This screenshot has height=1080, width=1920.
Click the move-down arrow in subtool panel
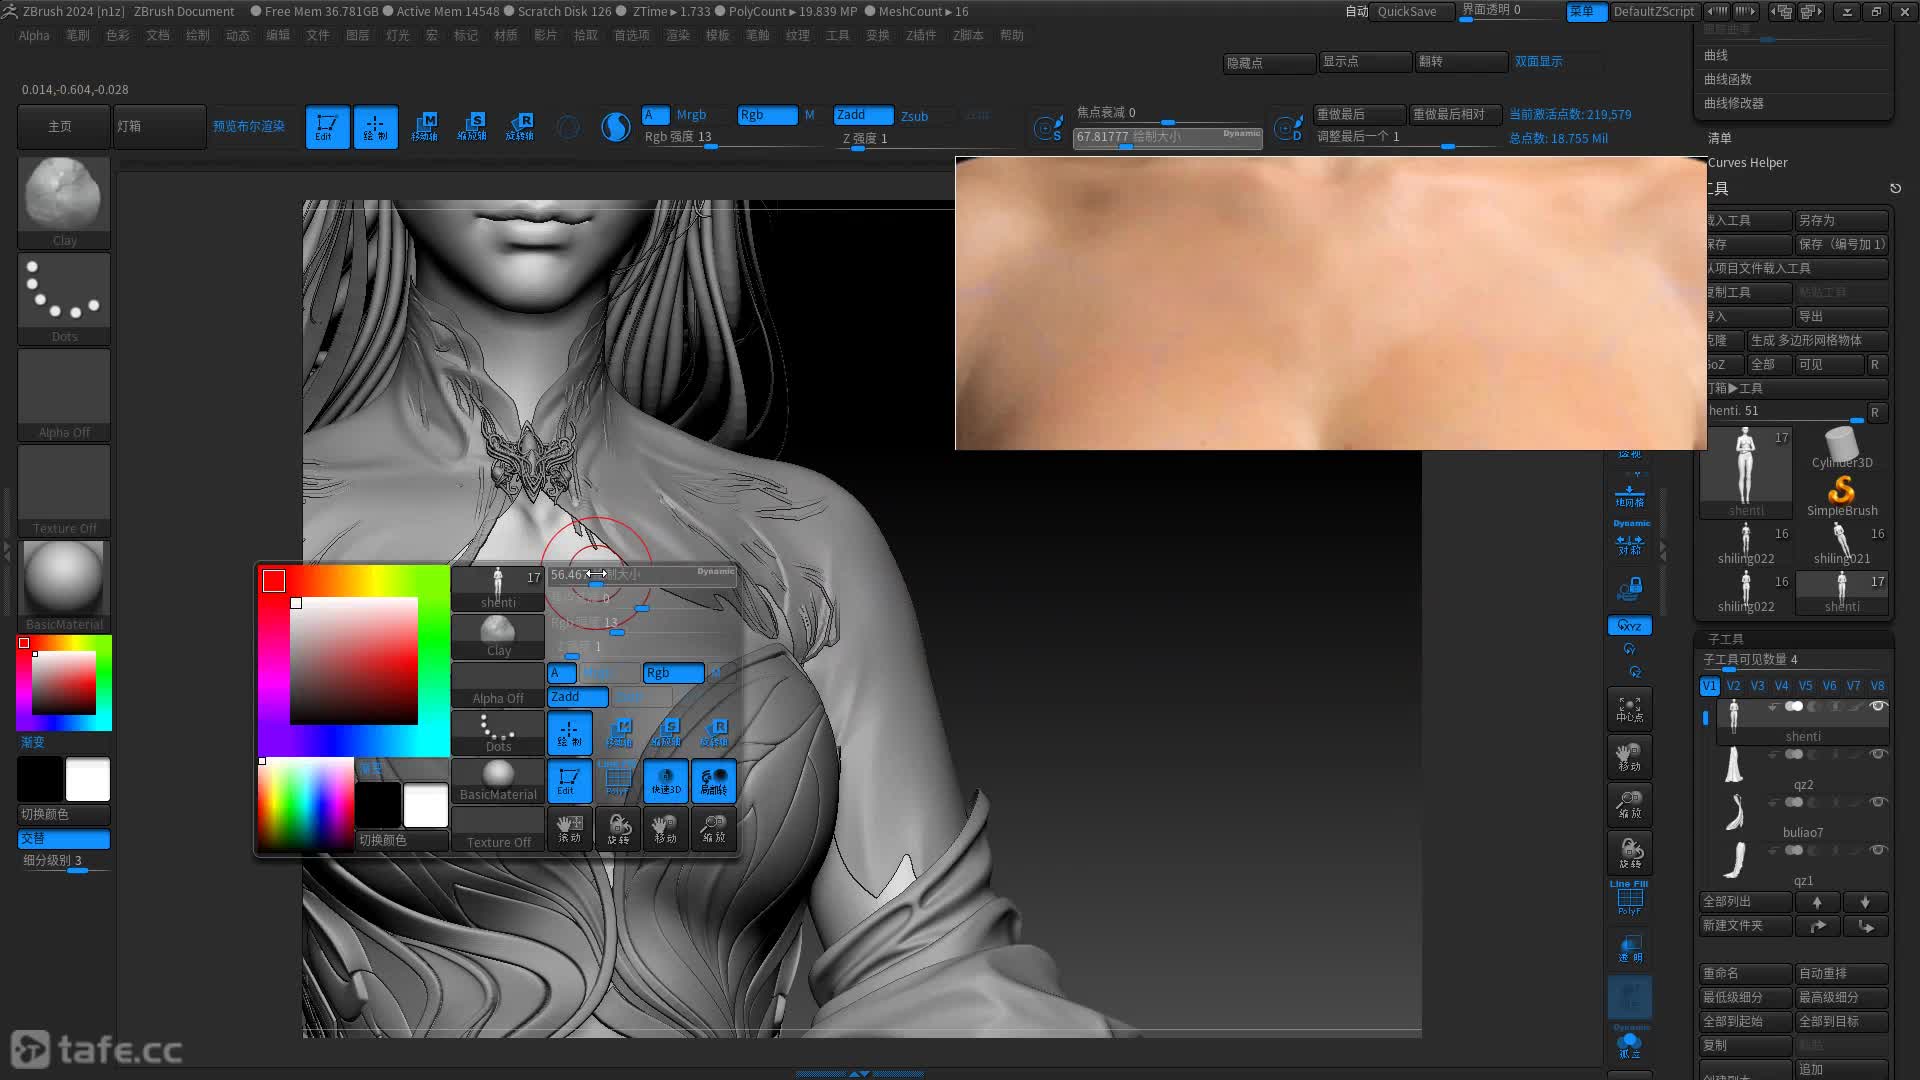(1865, 902)
